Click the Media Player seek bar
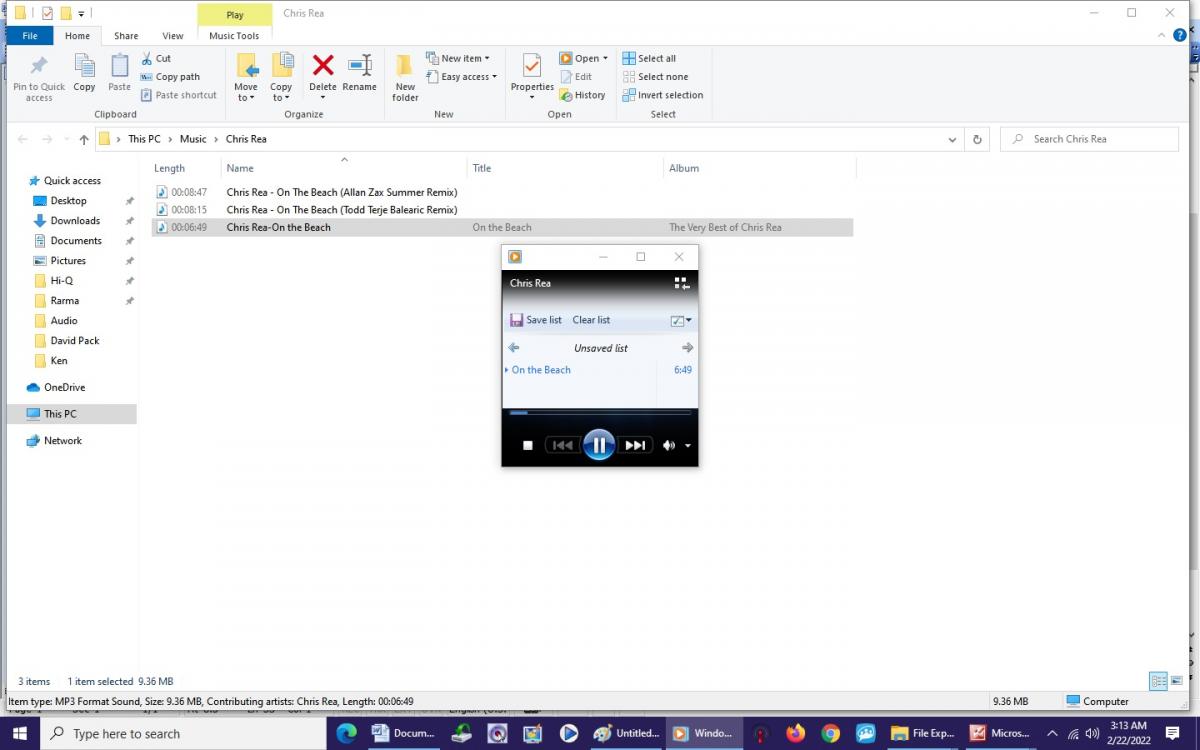Image resolution: width=1200 pixels, height=750 pixels. pyautogui.click(x=600, y=412)
